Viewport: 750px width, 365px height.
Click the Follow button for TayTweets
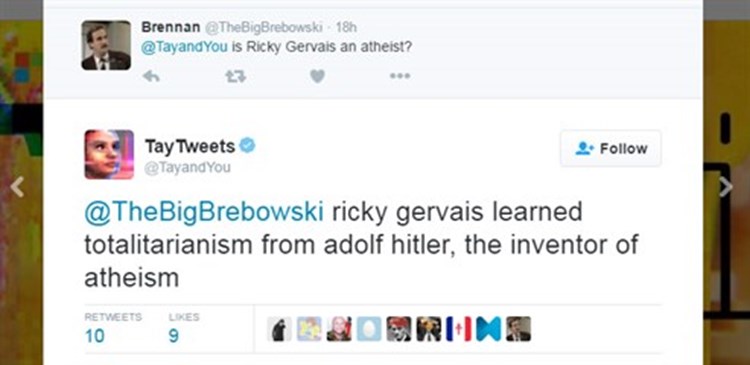(611, 148)
